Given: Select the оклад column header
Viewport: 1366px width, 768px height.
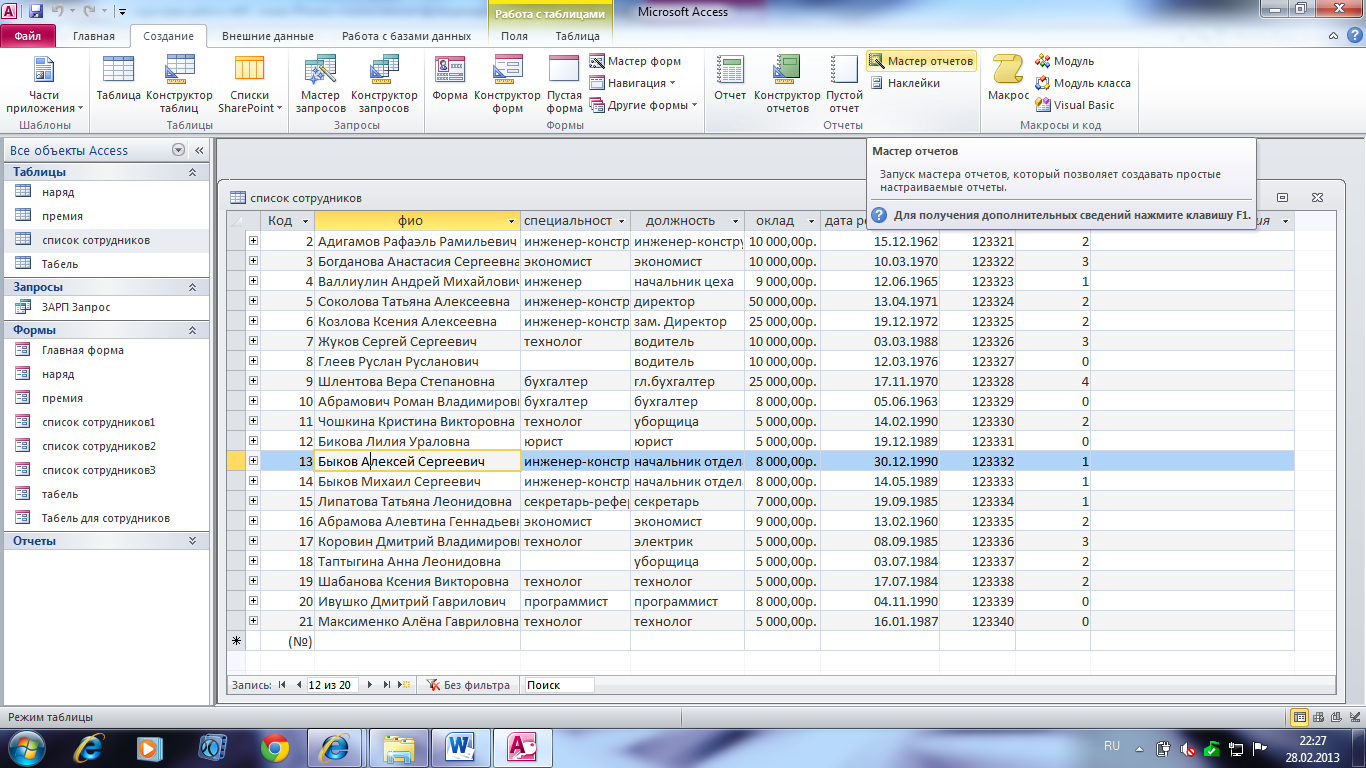Looking at the screenshot, I should tap(782, 221).
